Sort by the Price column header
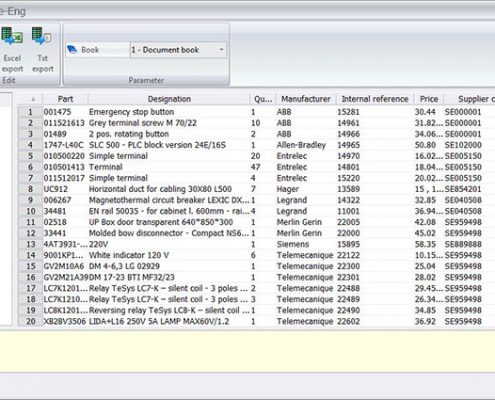Viewport: 495px width, 400px height. point(429,99)
